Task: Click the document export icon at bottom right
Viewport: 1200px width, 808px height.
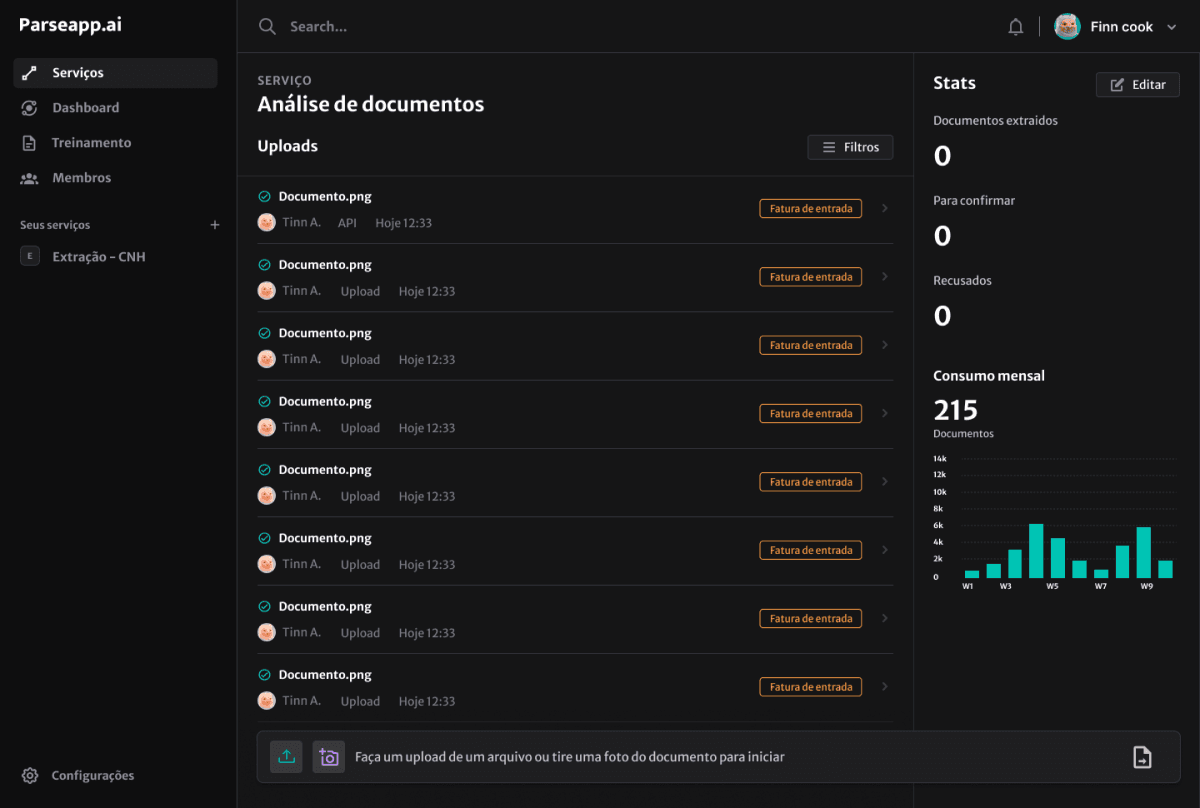Action: (1143, 757)
